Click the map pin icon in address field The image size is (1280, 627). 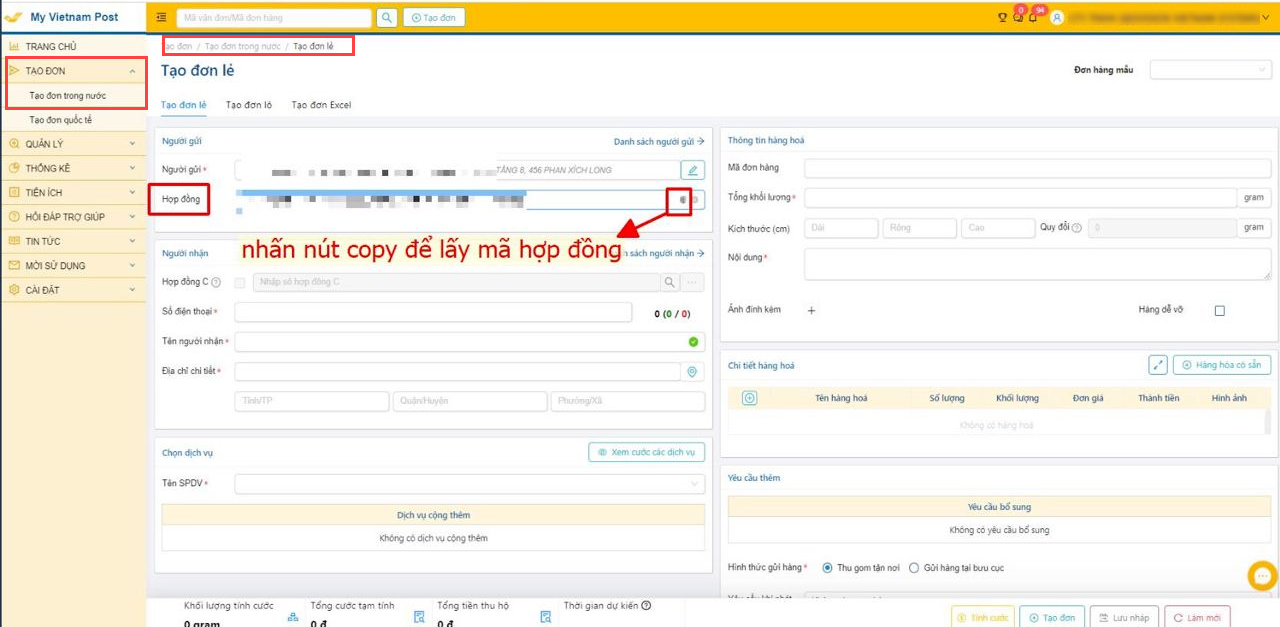tap(692, 372)
